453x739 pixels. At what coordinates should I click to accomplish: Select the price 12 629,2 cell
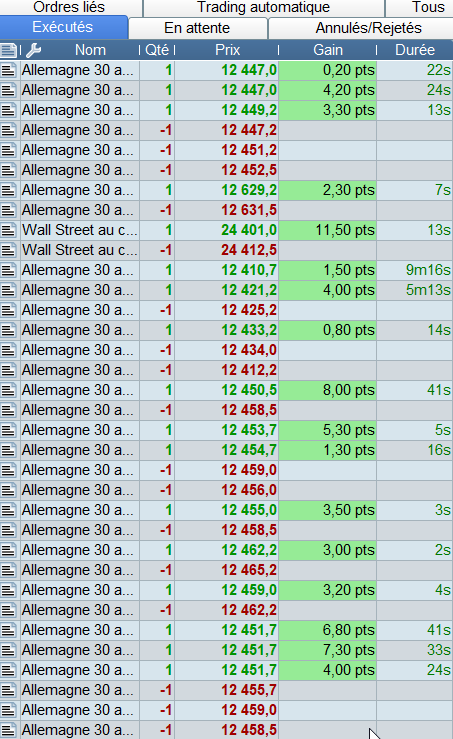(x=226, y=190)
